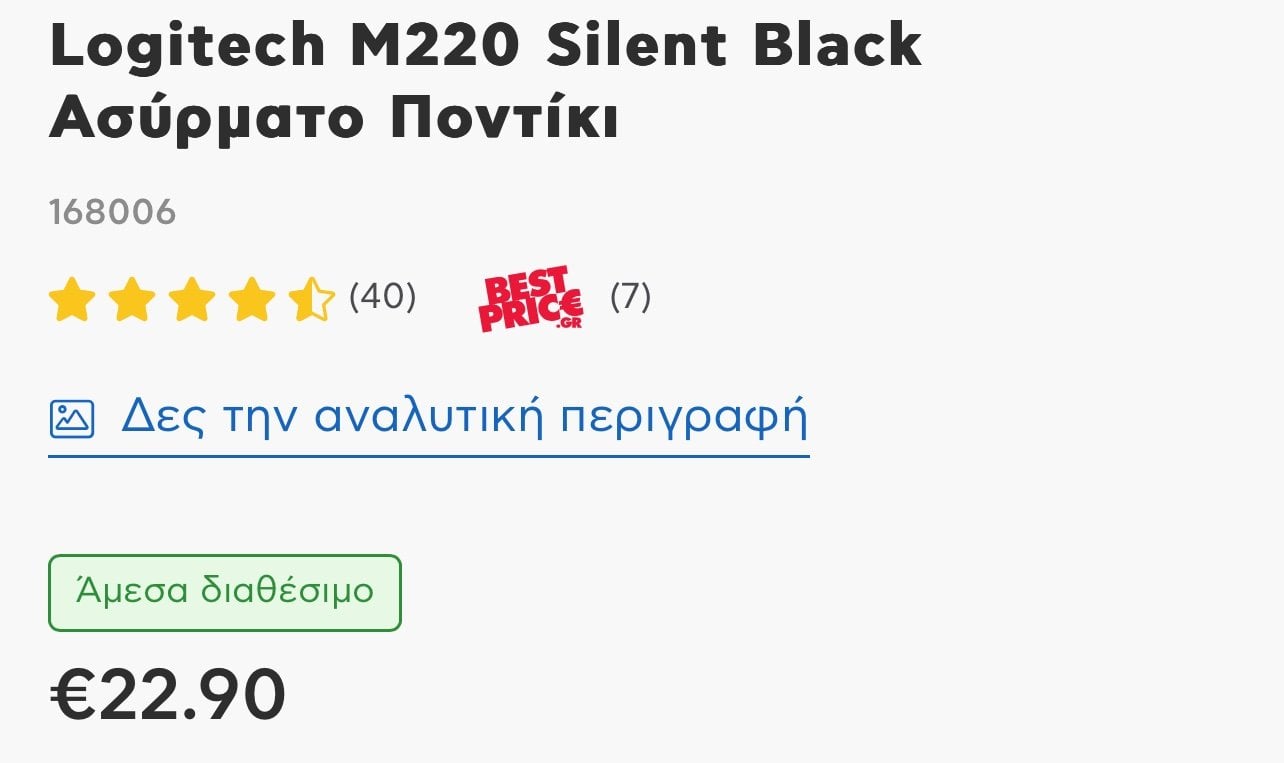Image resolution: width=1284 pixels, height=763 pixels.
Task: Click the product code 168006
Action: pos(112,212)
